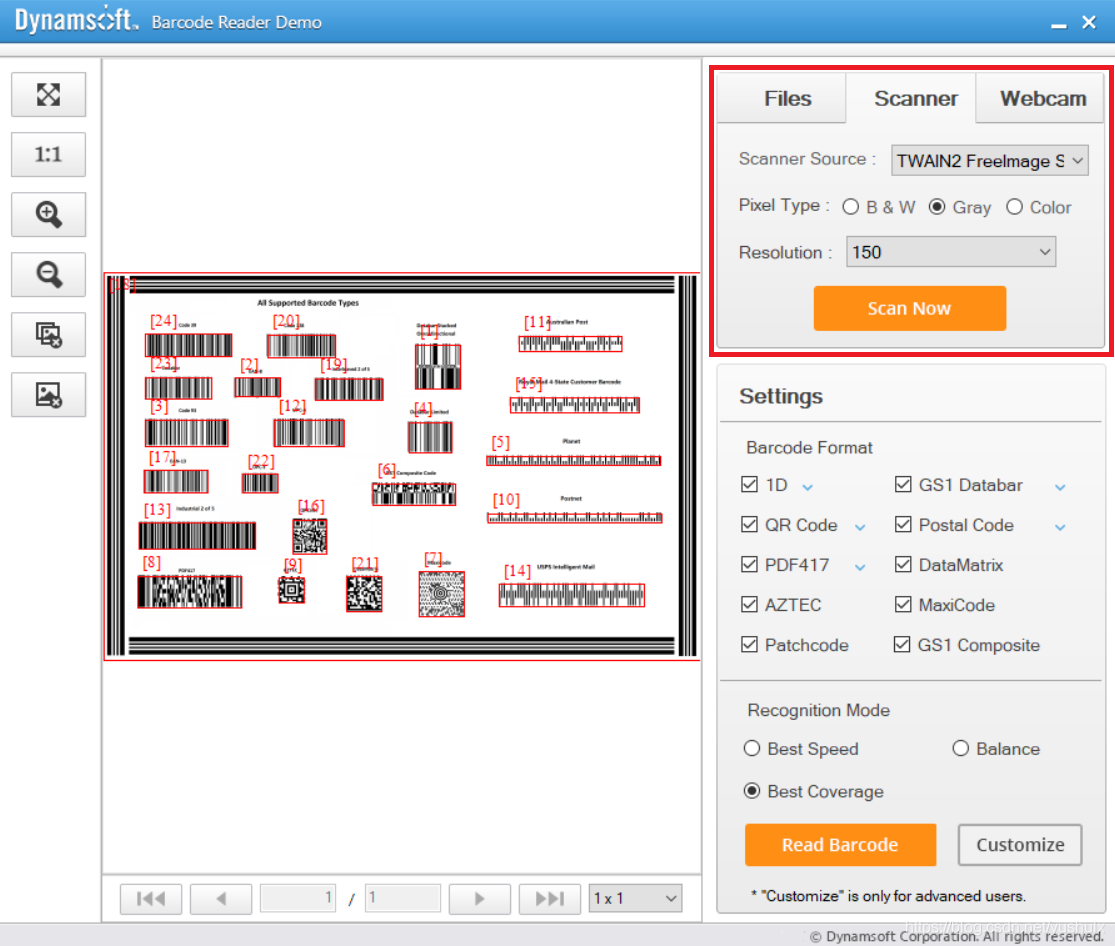Click the PDF417 barcode marked [8]
1115x946 pixels.
tap(190, 592)
